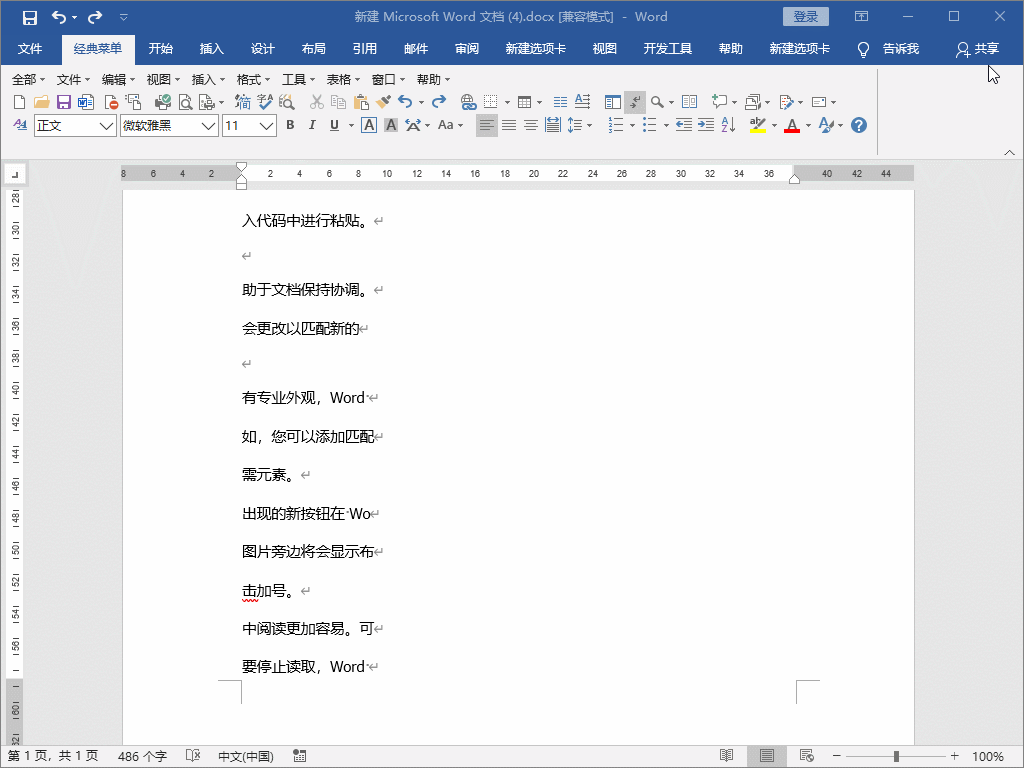1024x768 pixels.
Task: Open Print Preview magnifier page icon
Action: tap(186, 102)
